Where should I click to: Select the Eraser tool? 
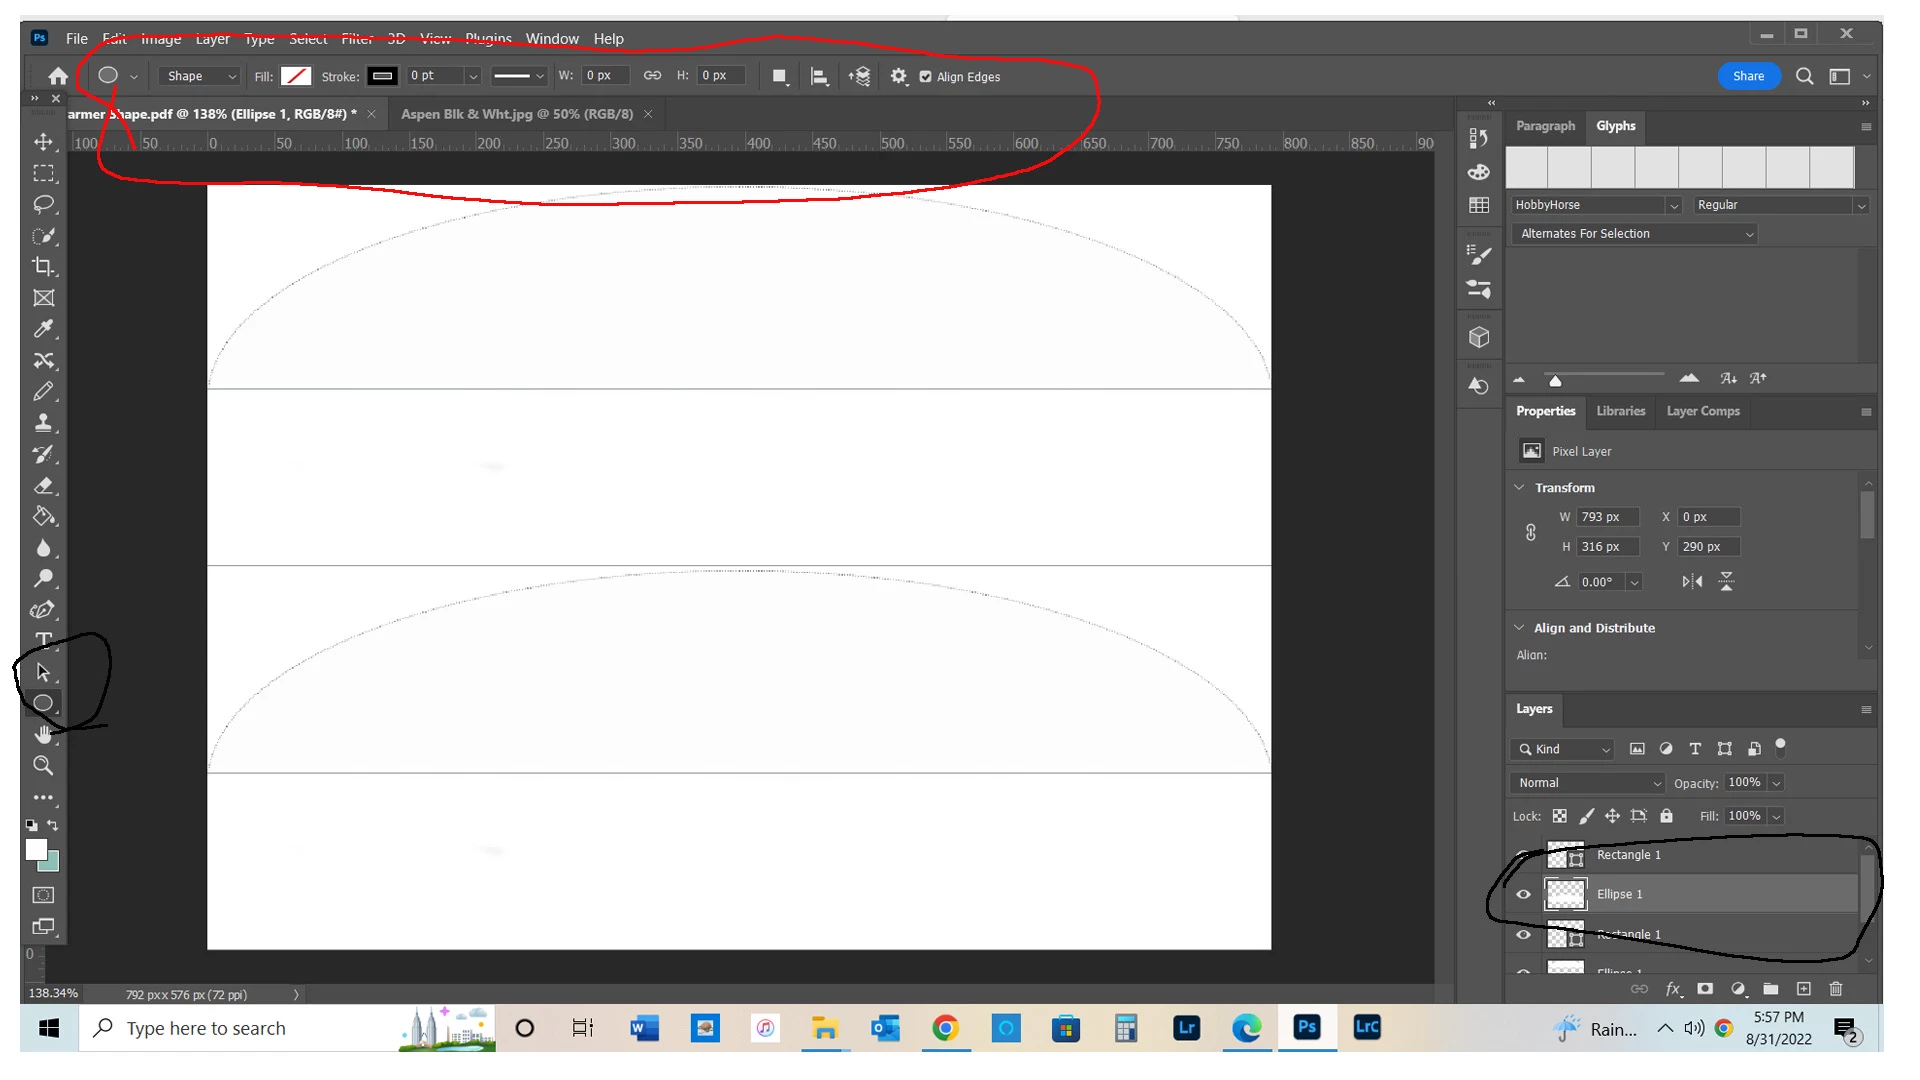click(x=43, y=485)
